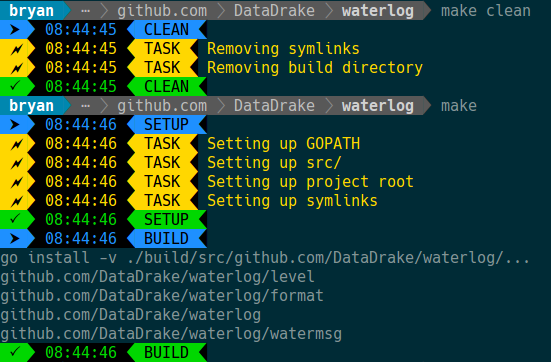Click the ellipsis segment in second prompt

[85, 105]
